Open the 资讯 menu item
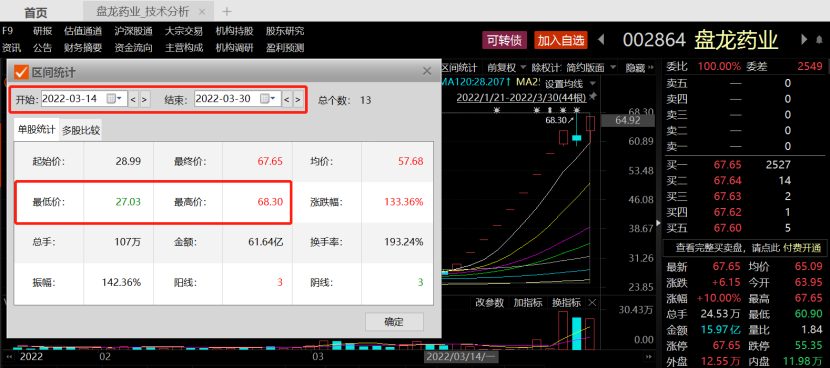 (11, 48)
